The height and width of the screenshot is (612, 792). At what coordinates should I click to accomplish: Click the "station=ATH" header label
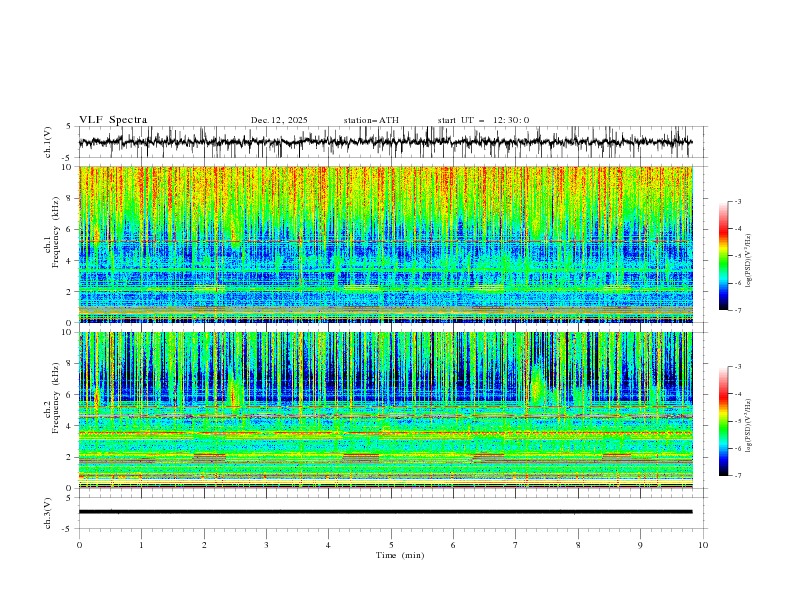pyautogui.click(x=371, y=120)
